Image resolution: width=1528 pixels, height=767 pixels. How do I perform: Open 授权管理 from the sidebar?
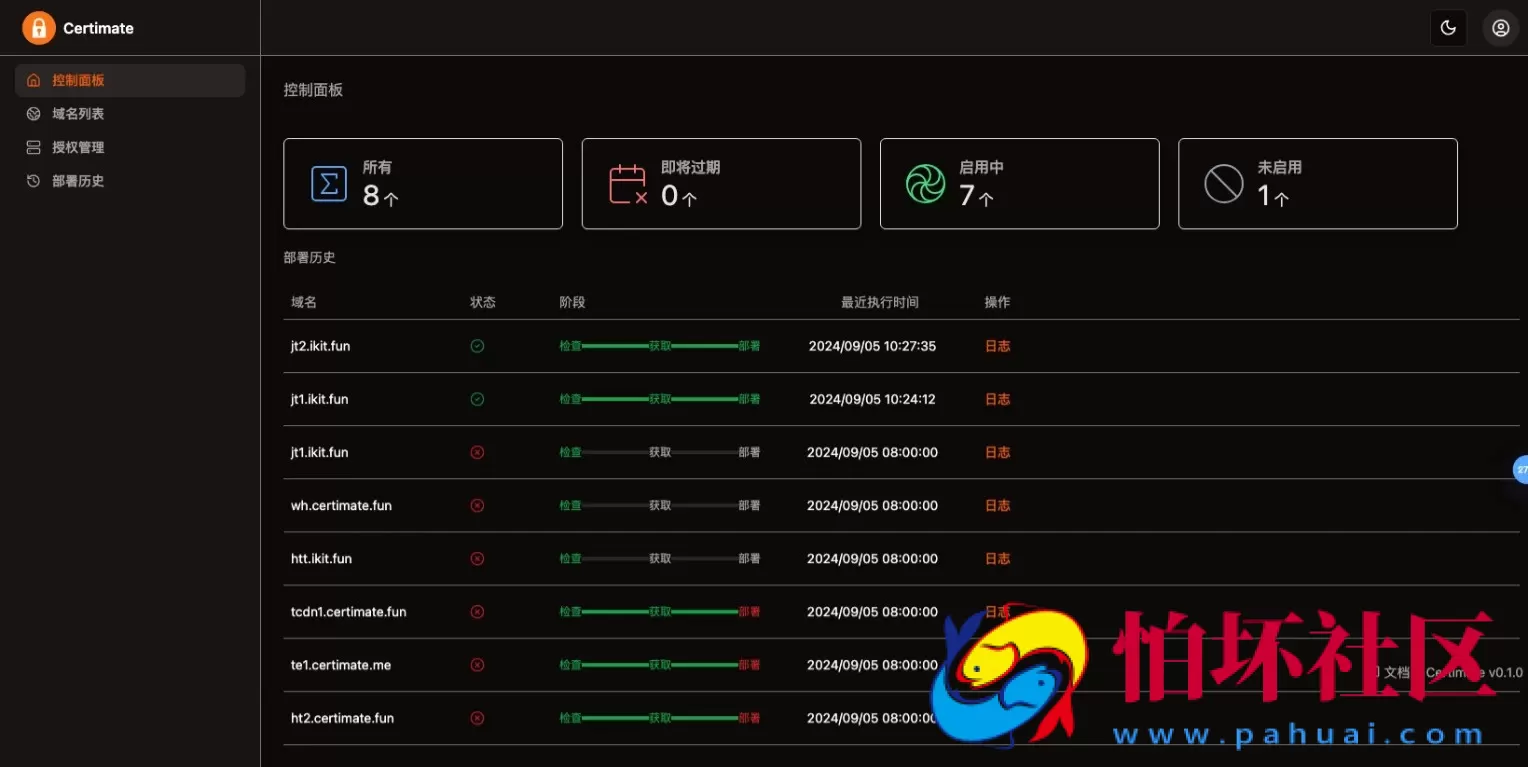pos(78,147)
